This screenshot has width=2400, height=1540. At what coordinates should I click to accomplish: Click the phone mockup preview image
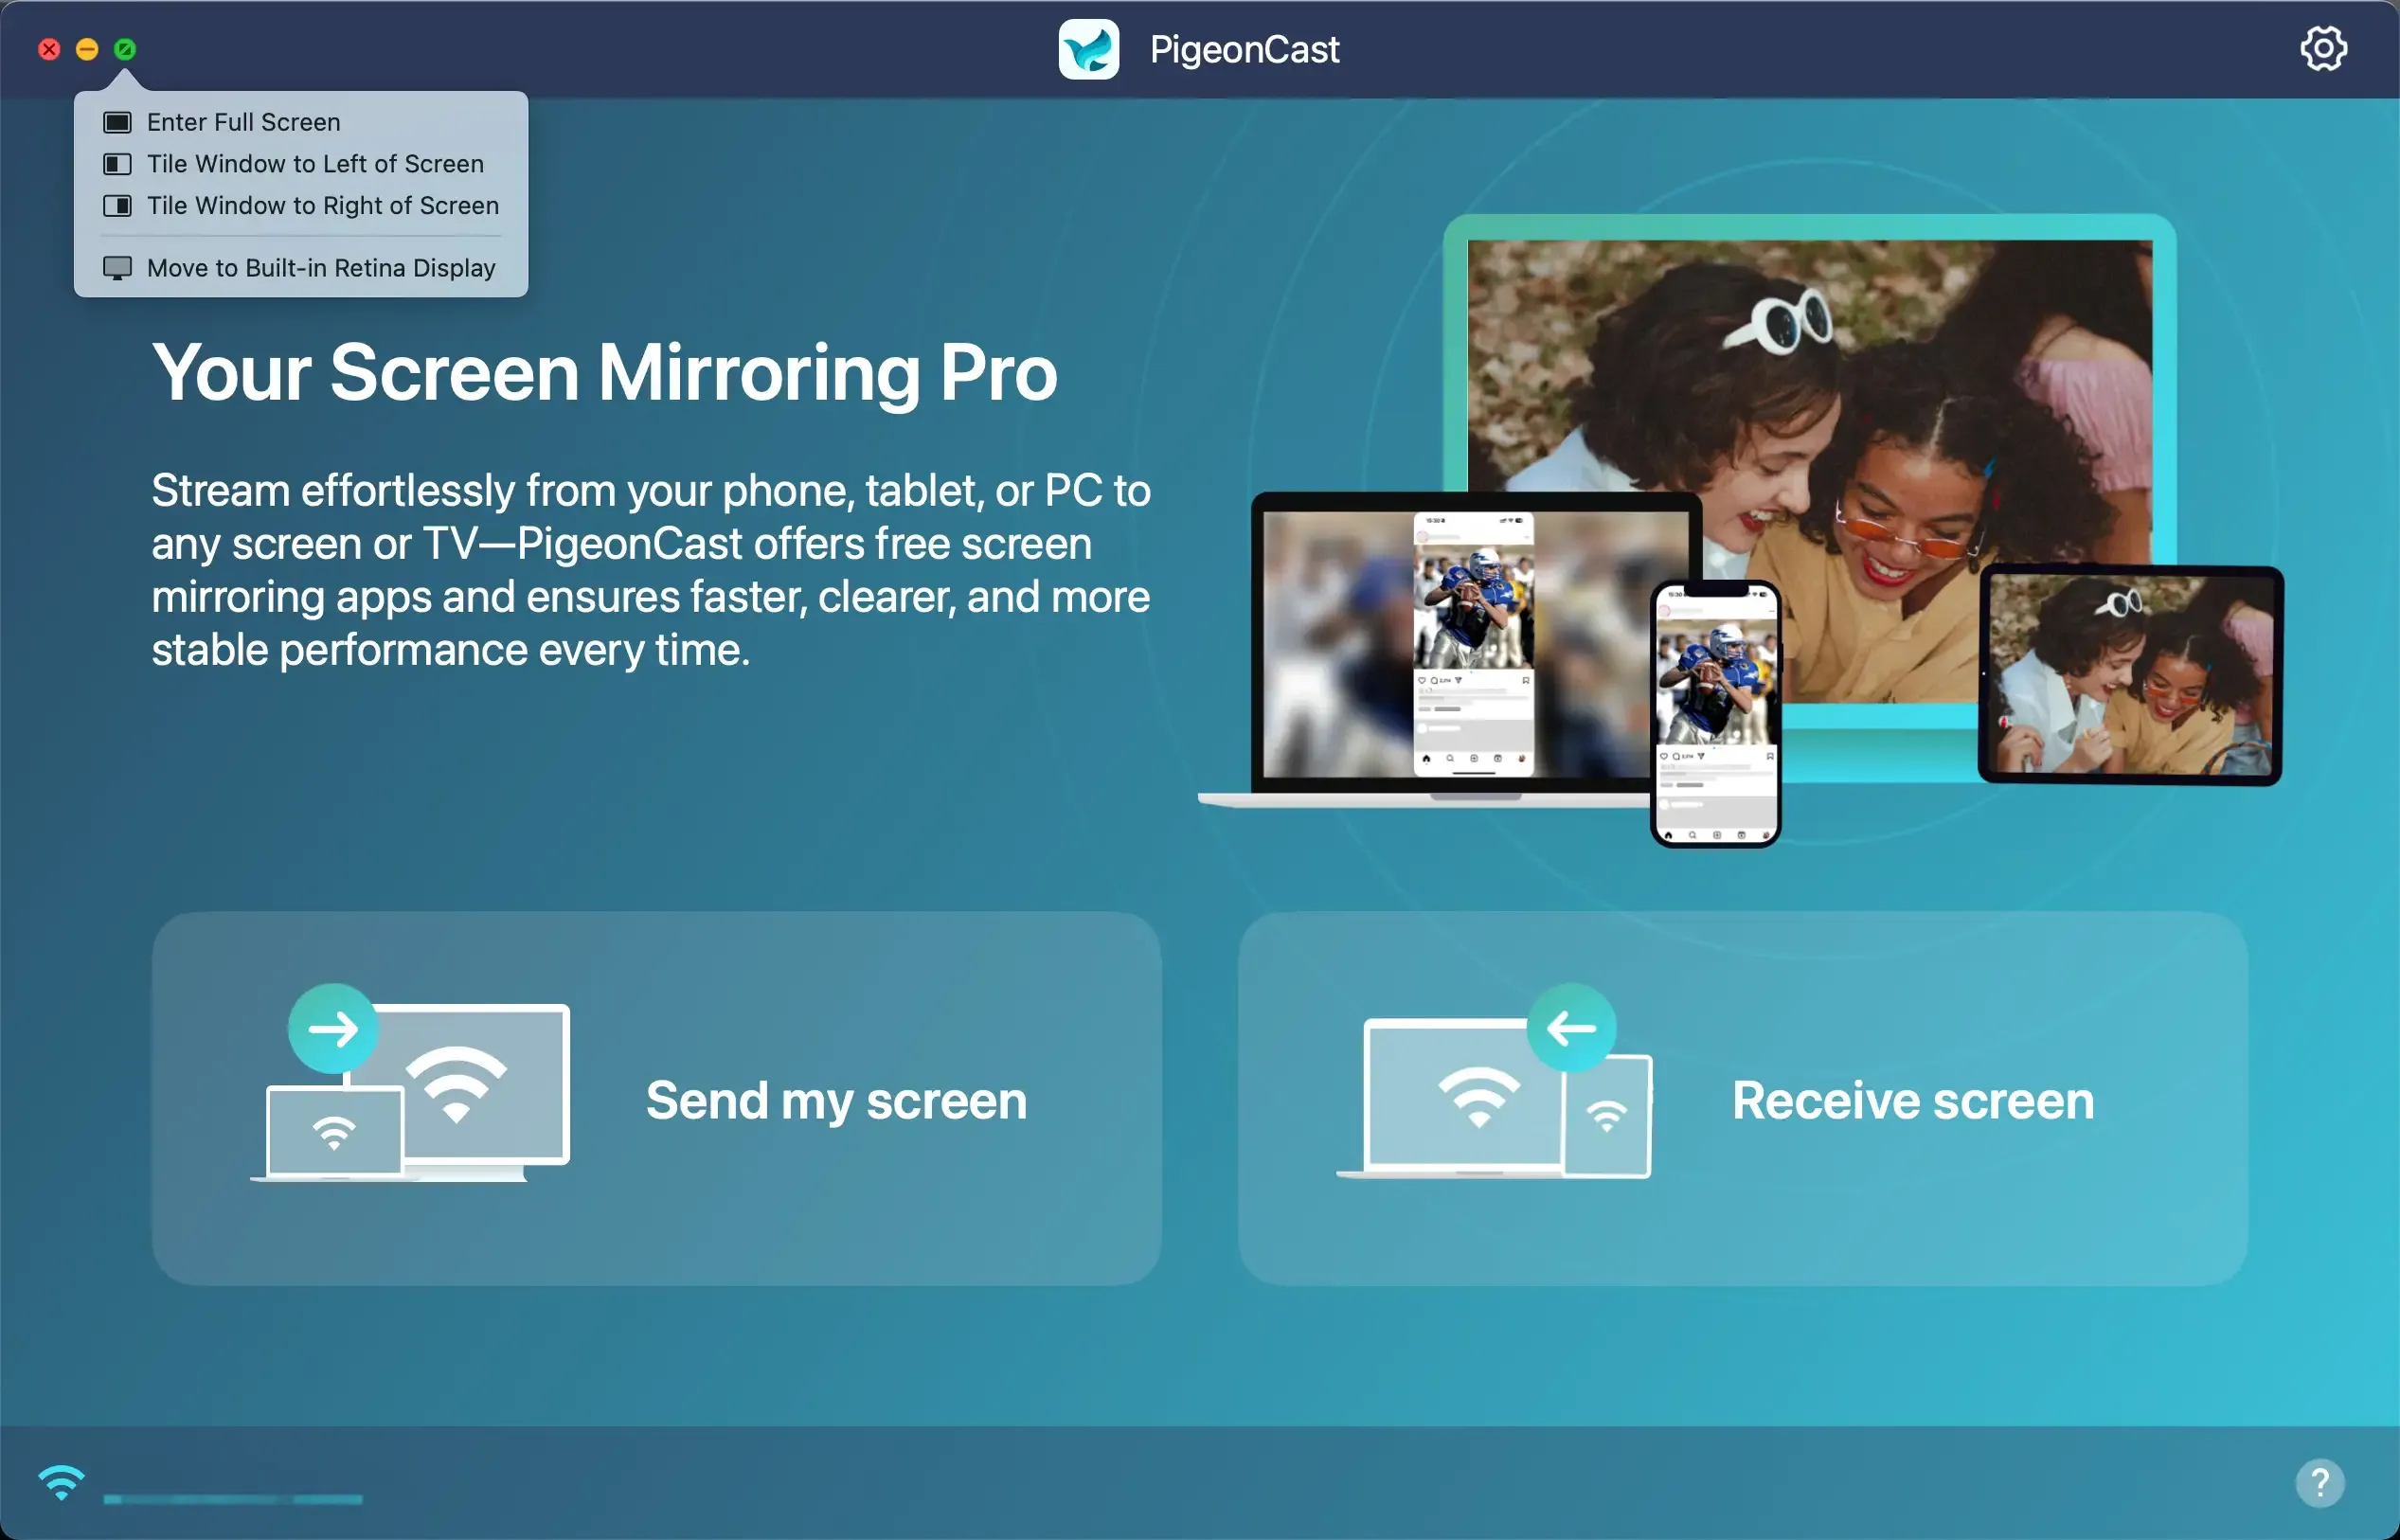click(x=1716, y=714)
